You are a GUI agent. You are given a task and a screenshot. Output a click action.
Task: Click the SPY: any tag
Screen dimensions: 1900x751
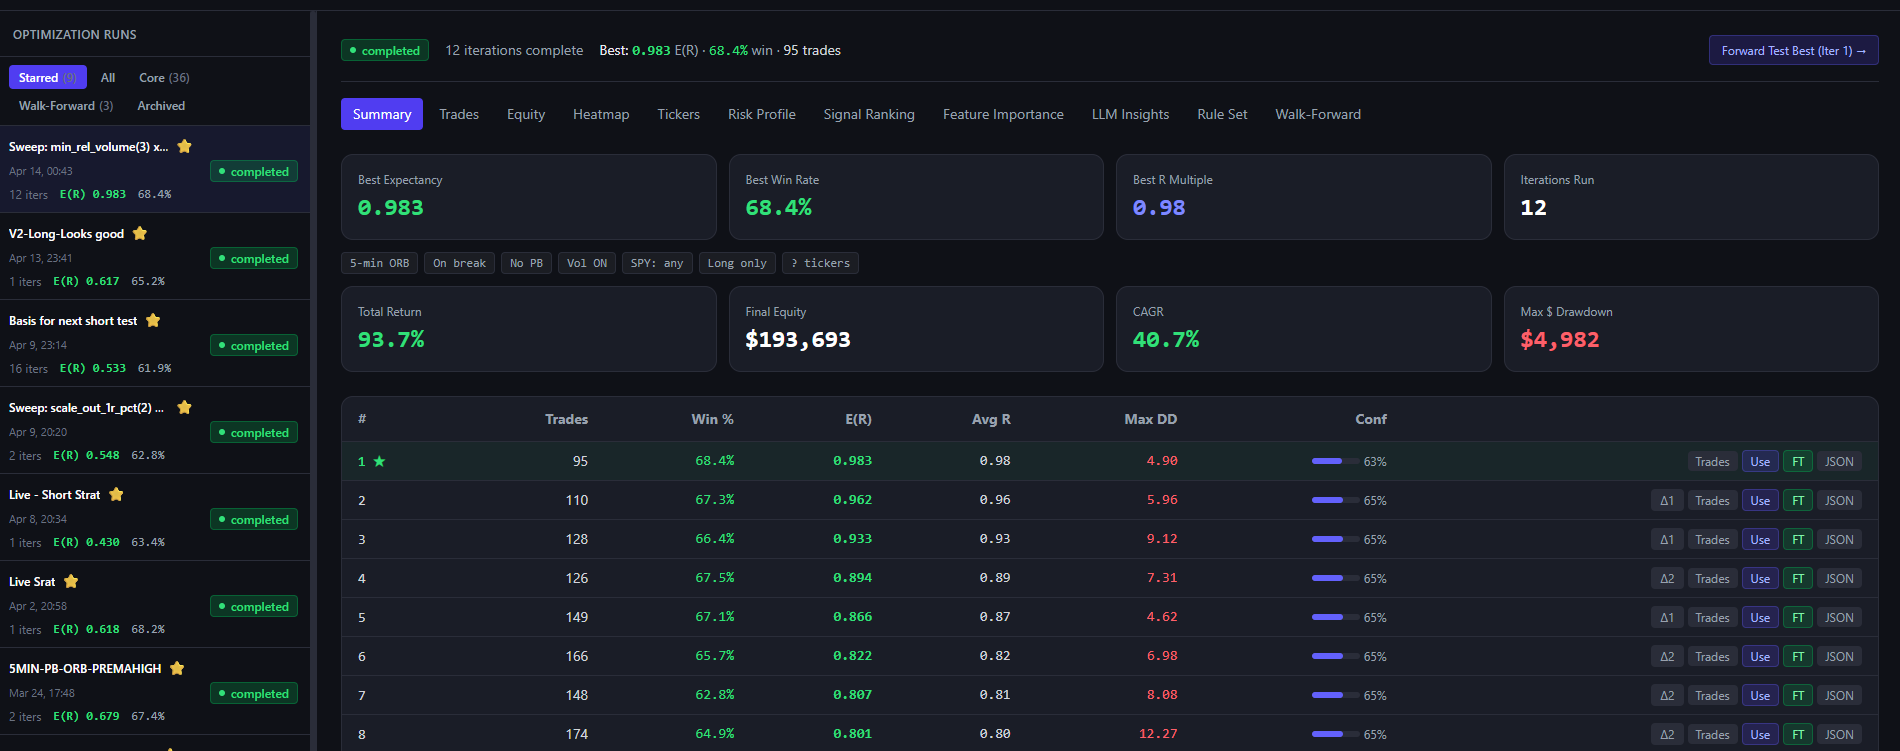tap(657, 263)
